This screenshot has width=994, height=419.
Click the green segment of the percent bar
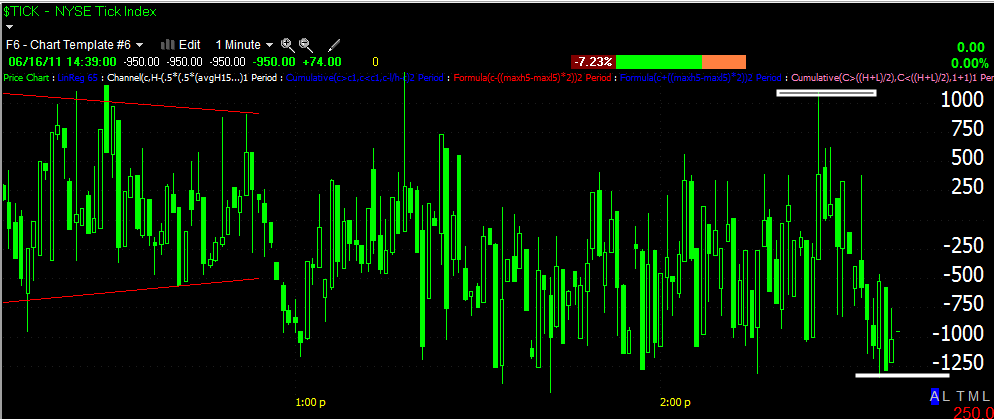click(659, 62)
